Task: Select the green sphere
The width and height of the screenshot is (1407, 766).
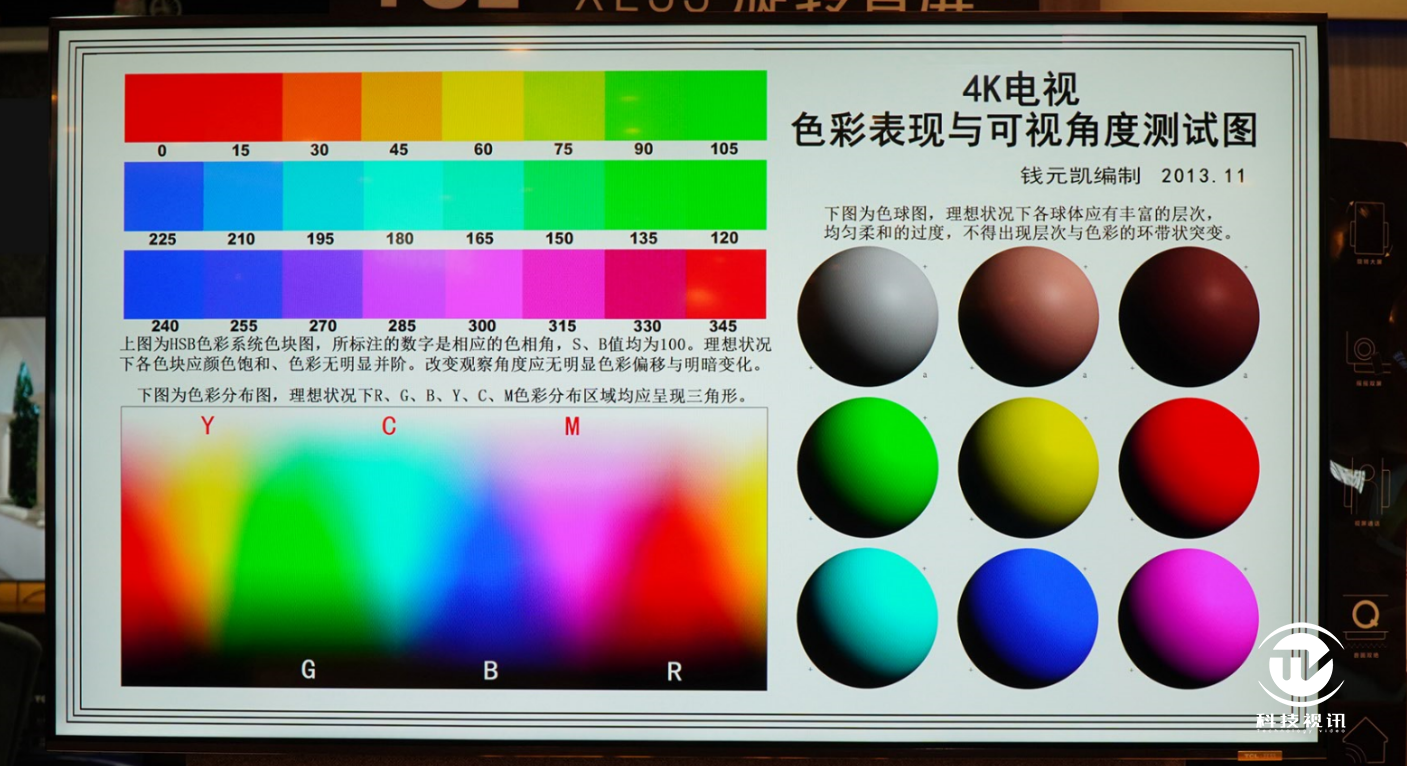Action: [x=867, y=467]
